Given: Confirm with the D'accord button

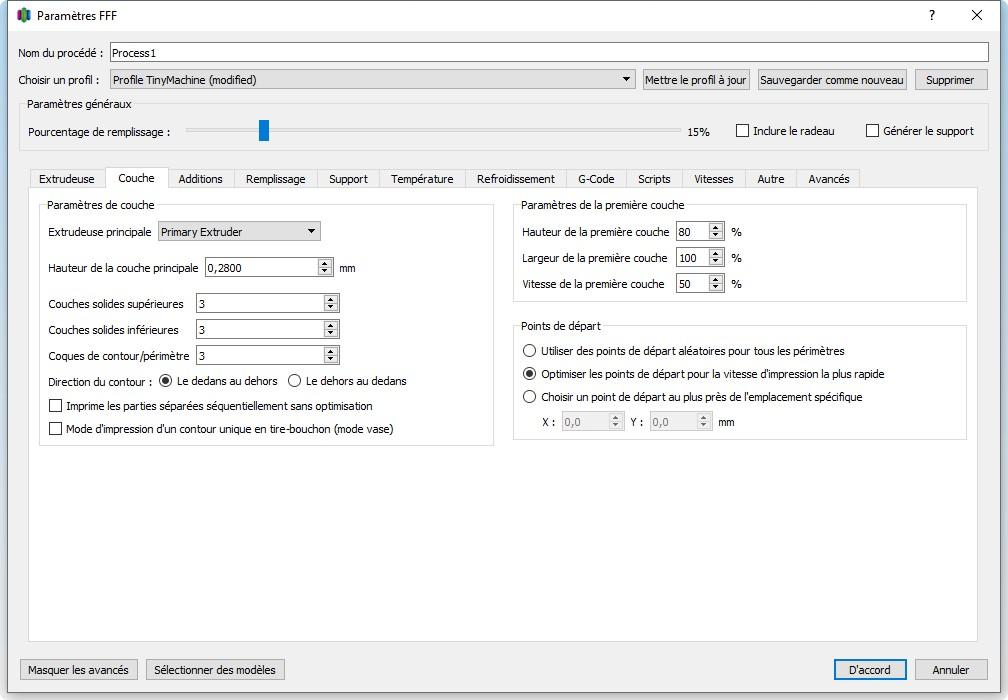Looking at the screenshot, I should pos(870,670).
